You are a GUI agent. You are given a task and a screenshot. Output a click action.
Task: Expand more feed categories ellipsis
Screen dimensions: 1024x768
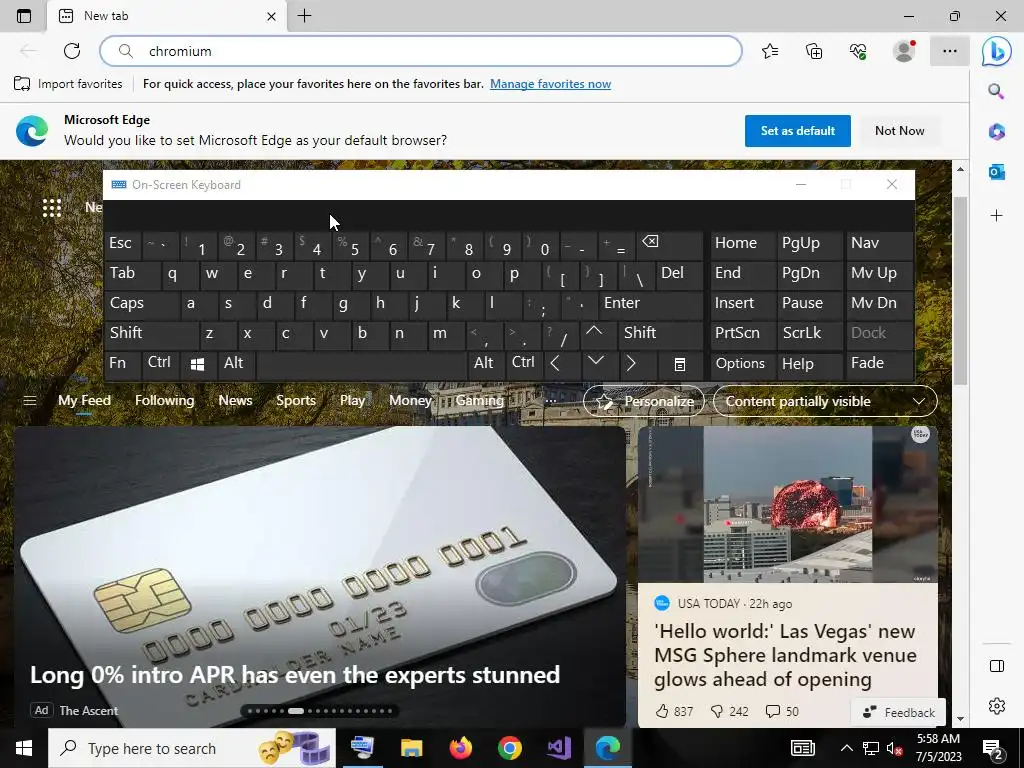[551, 400]
